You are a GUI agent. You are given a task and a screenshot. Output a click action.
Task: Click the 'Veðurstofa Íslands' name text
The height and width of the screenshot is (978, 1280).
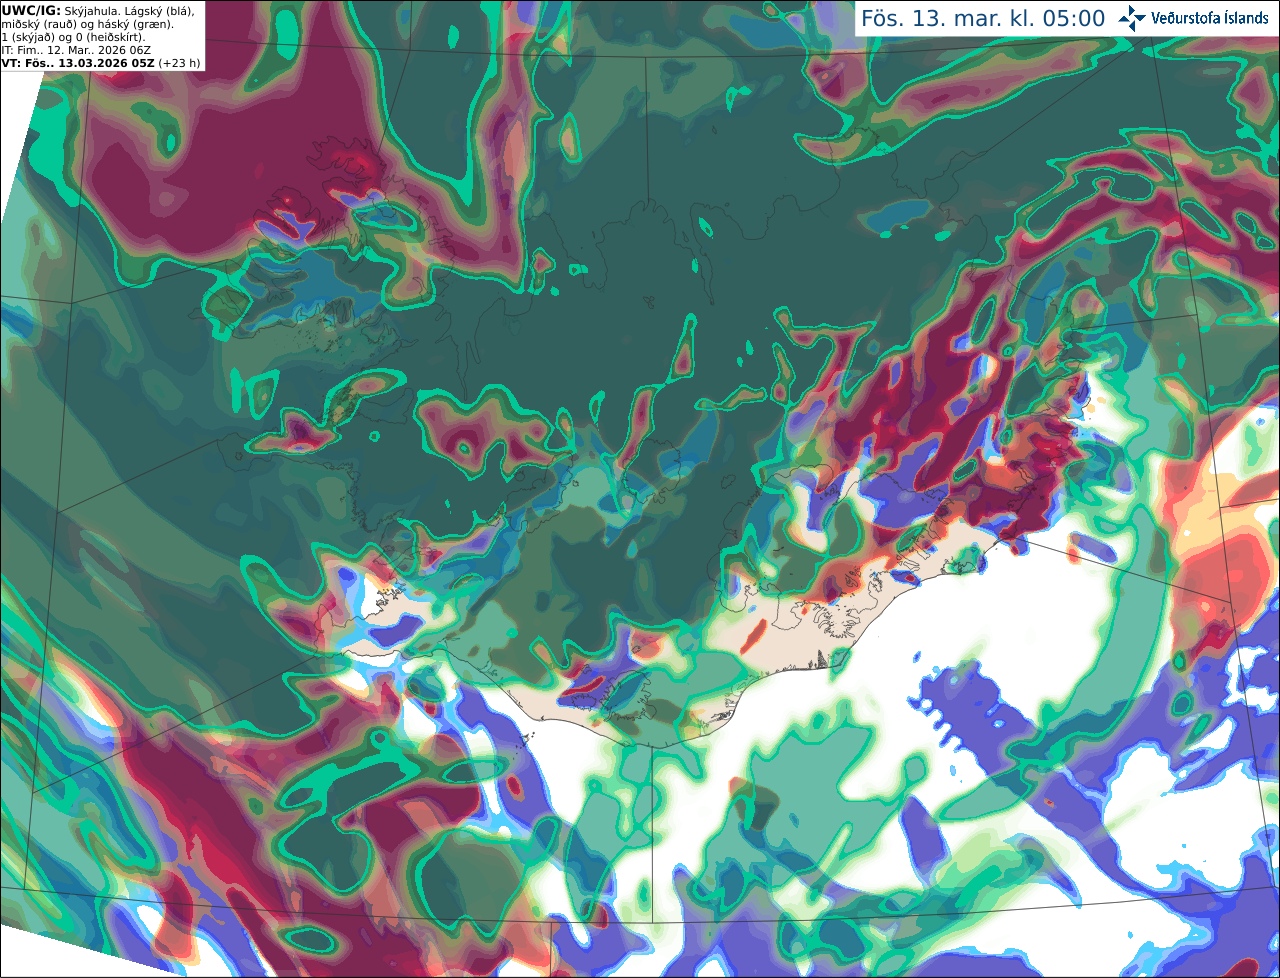(1210, 18)
